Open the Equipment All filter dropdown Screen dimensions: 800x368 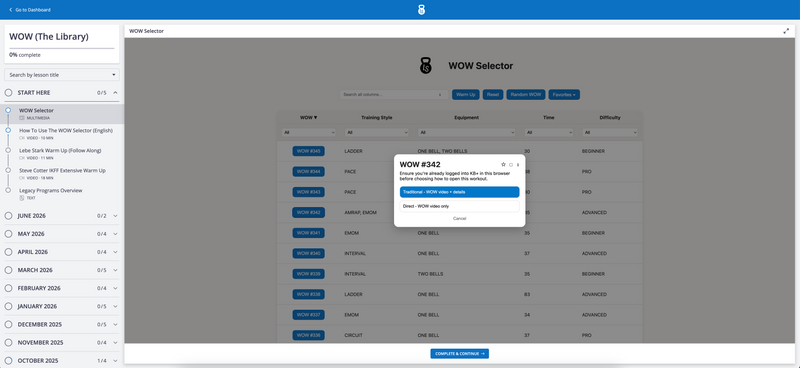pos(466,132)
